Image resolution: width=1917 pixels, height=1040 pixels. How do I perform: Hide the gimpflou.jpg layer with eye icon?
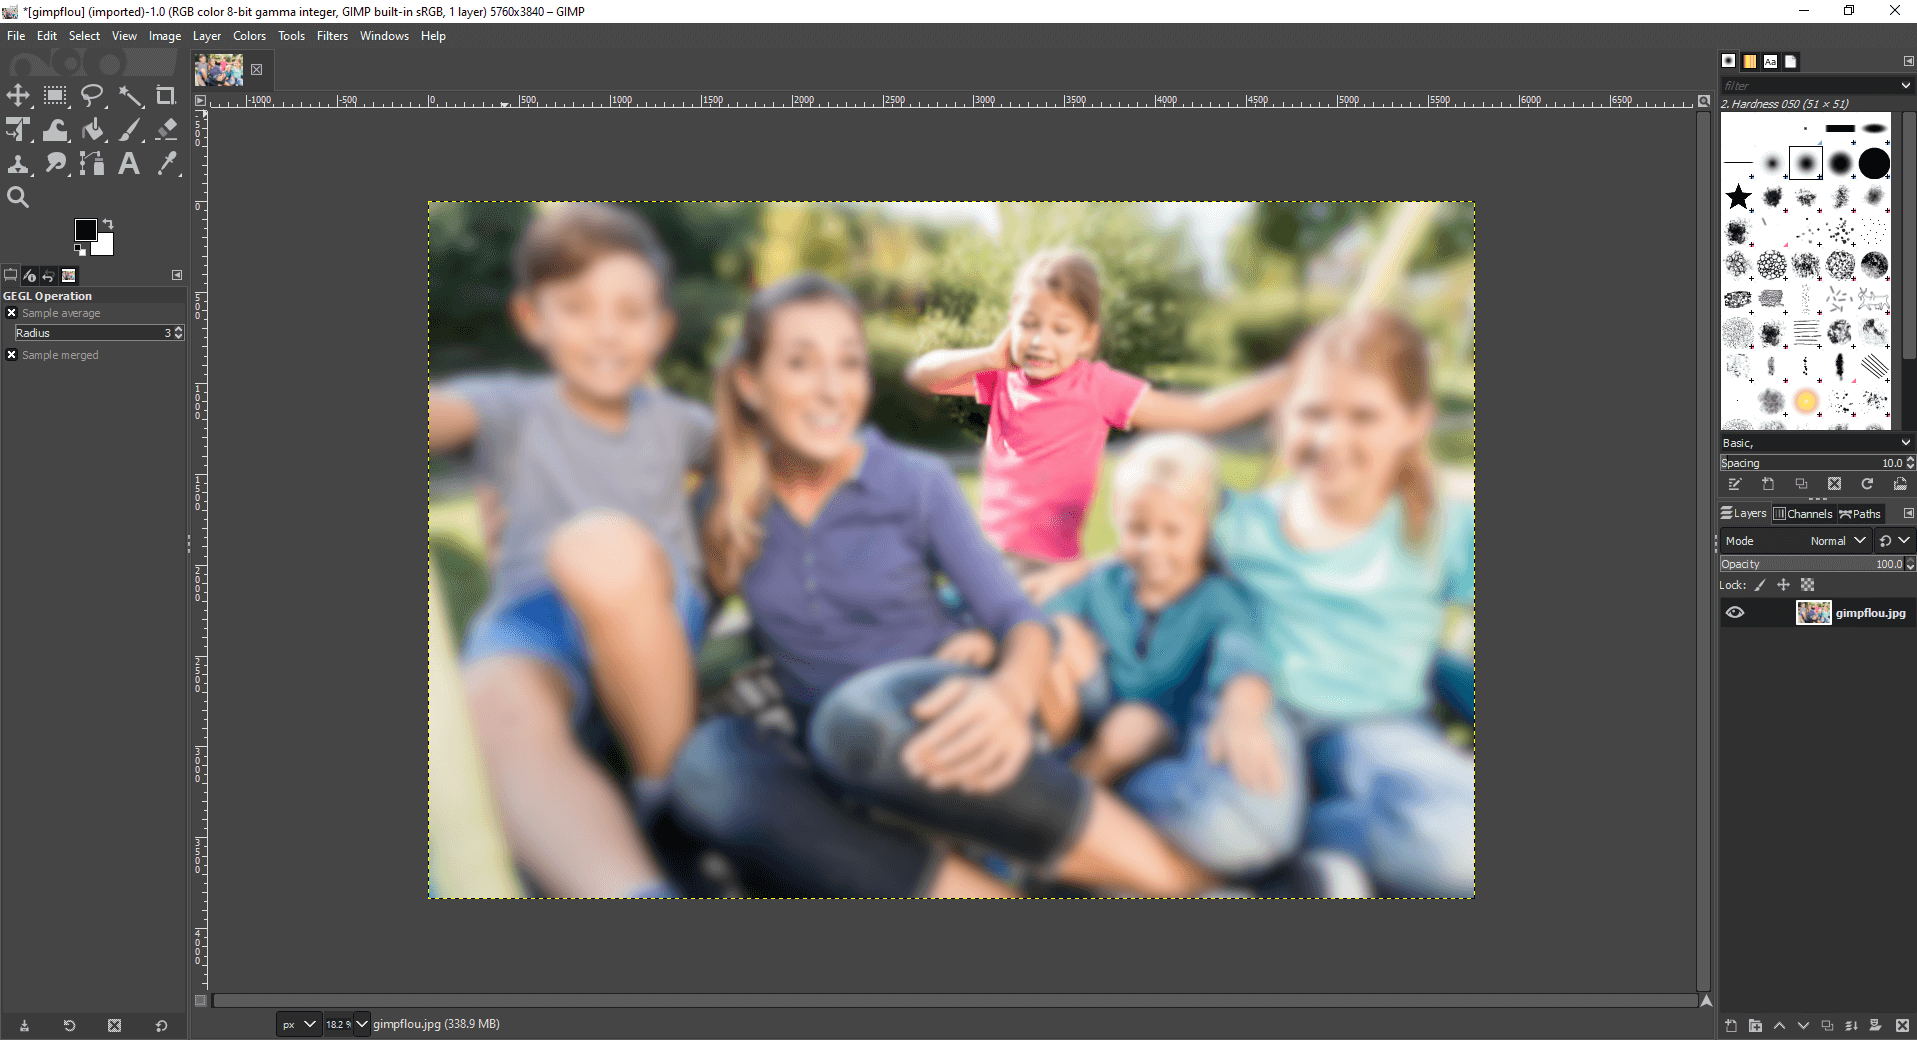click(x=1735, y=613)
